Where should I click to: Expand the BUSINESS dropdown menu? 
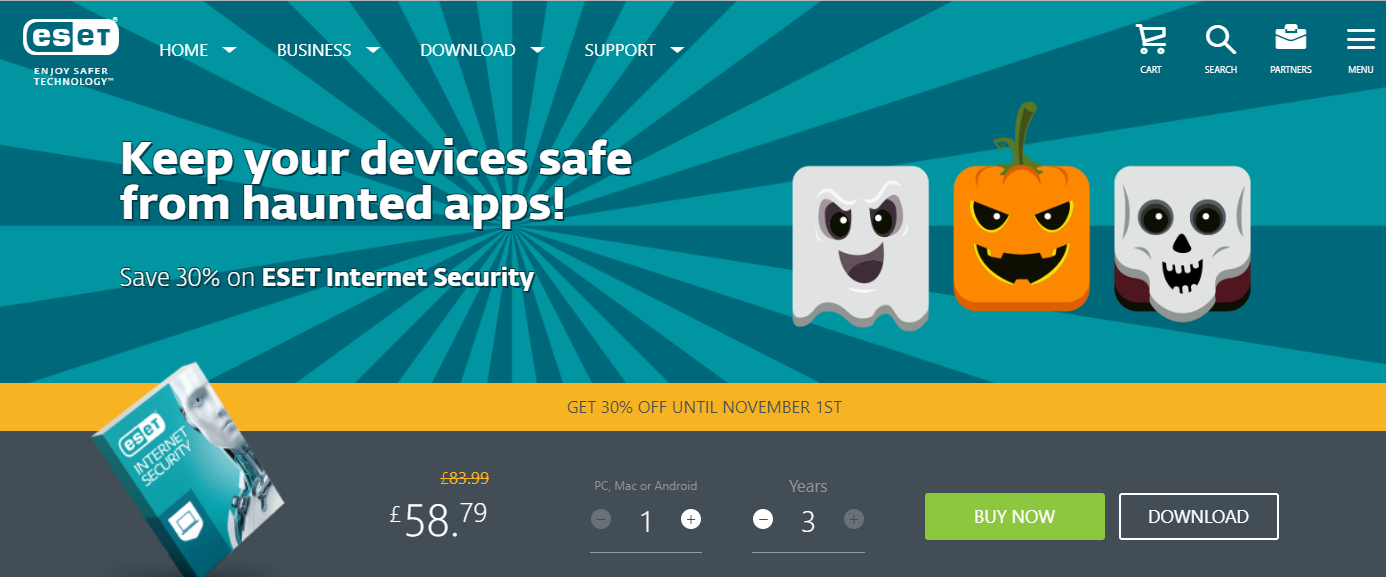tap(328, 50)
